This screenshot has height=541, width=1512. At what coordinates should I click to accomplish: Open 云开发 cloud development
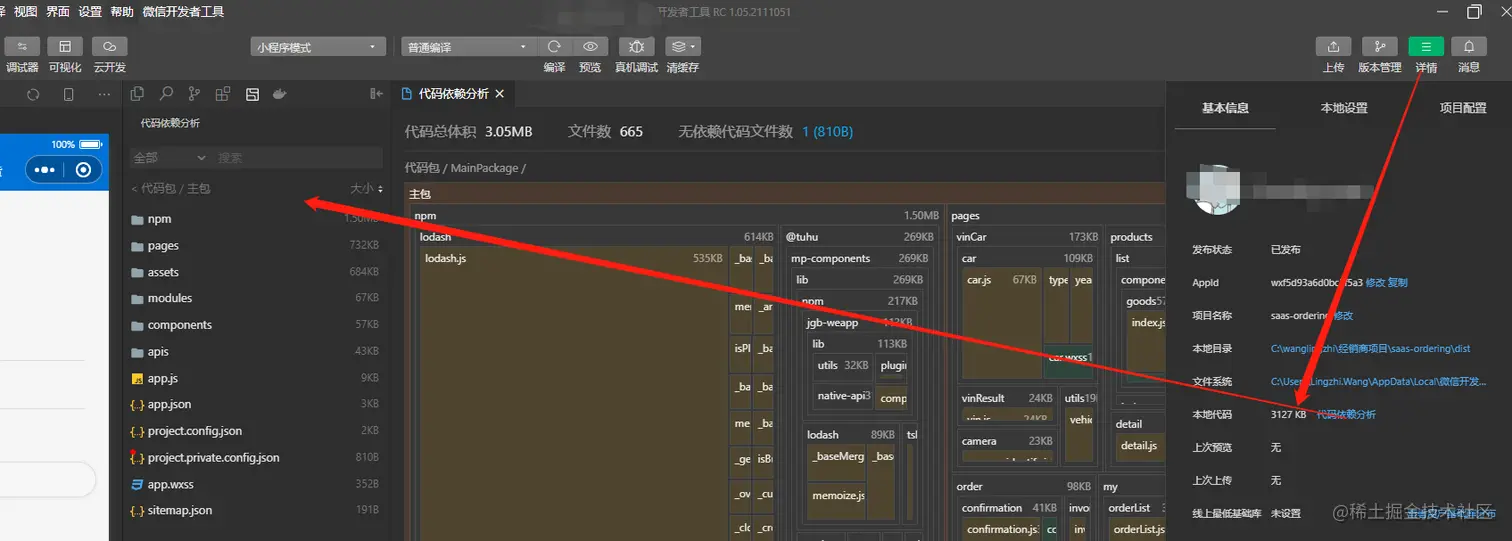click(109, 47)
